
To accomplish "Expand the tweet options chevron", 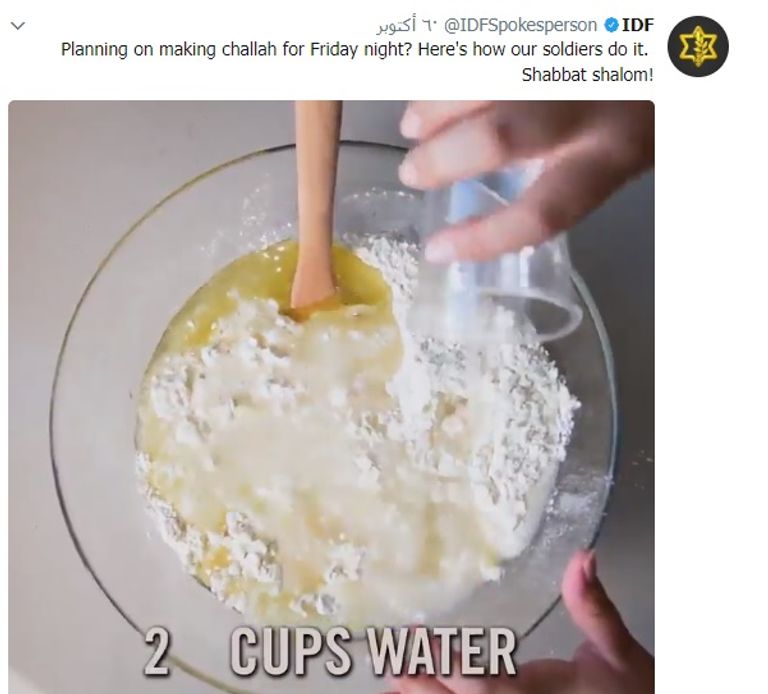I will point(18,25).
